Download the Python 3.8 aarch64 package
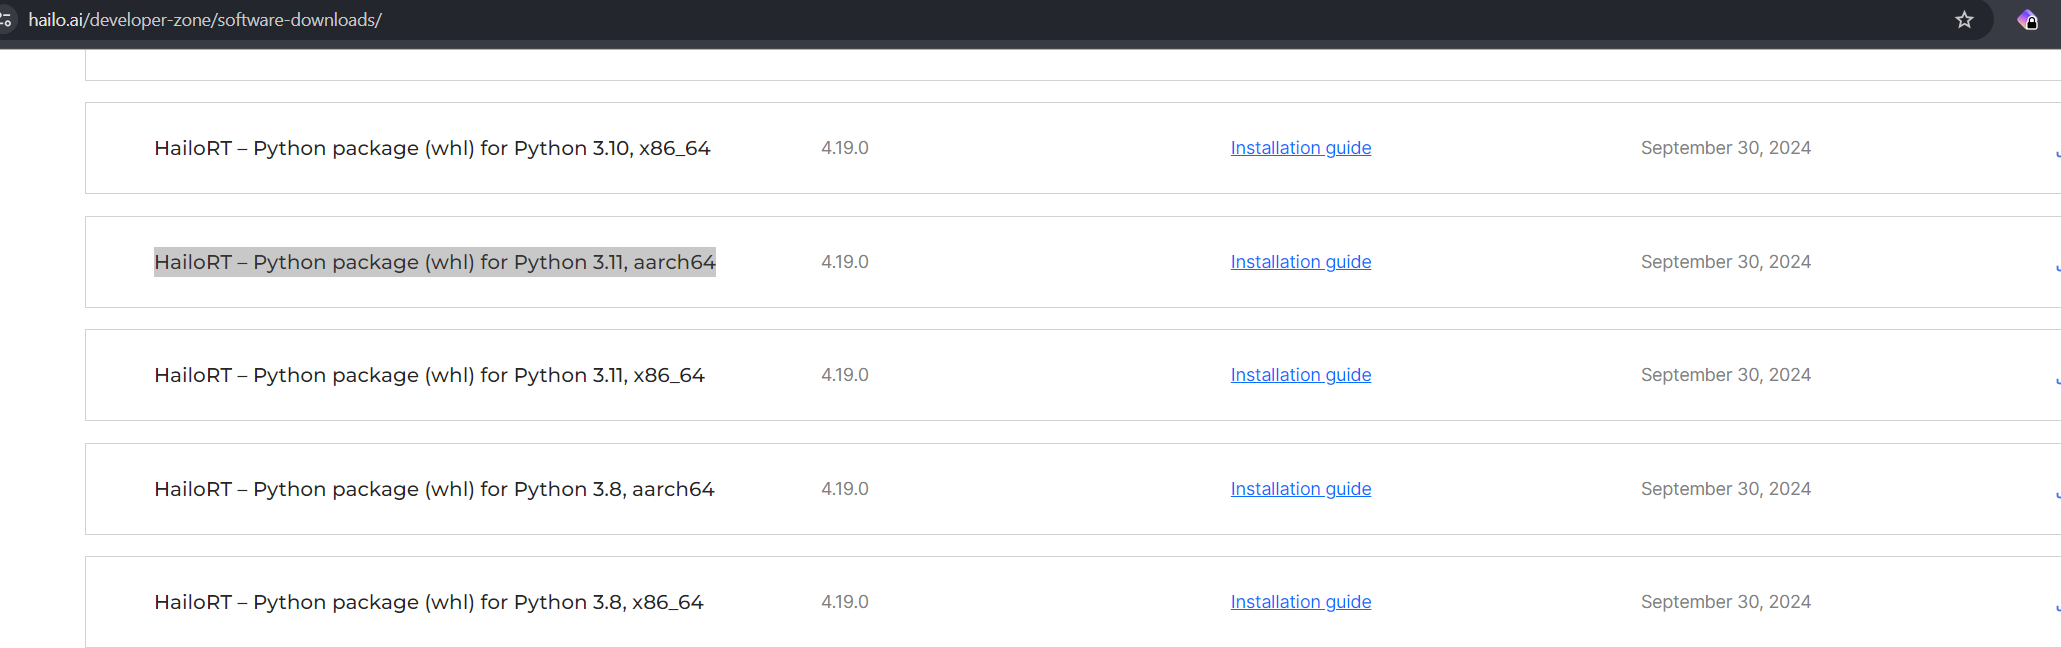 2057,494
